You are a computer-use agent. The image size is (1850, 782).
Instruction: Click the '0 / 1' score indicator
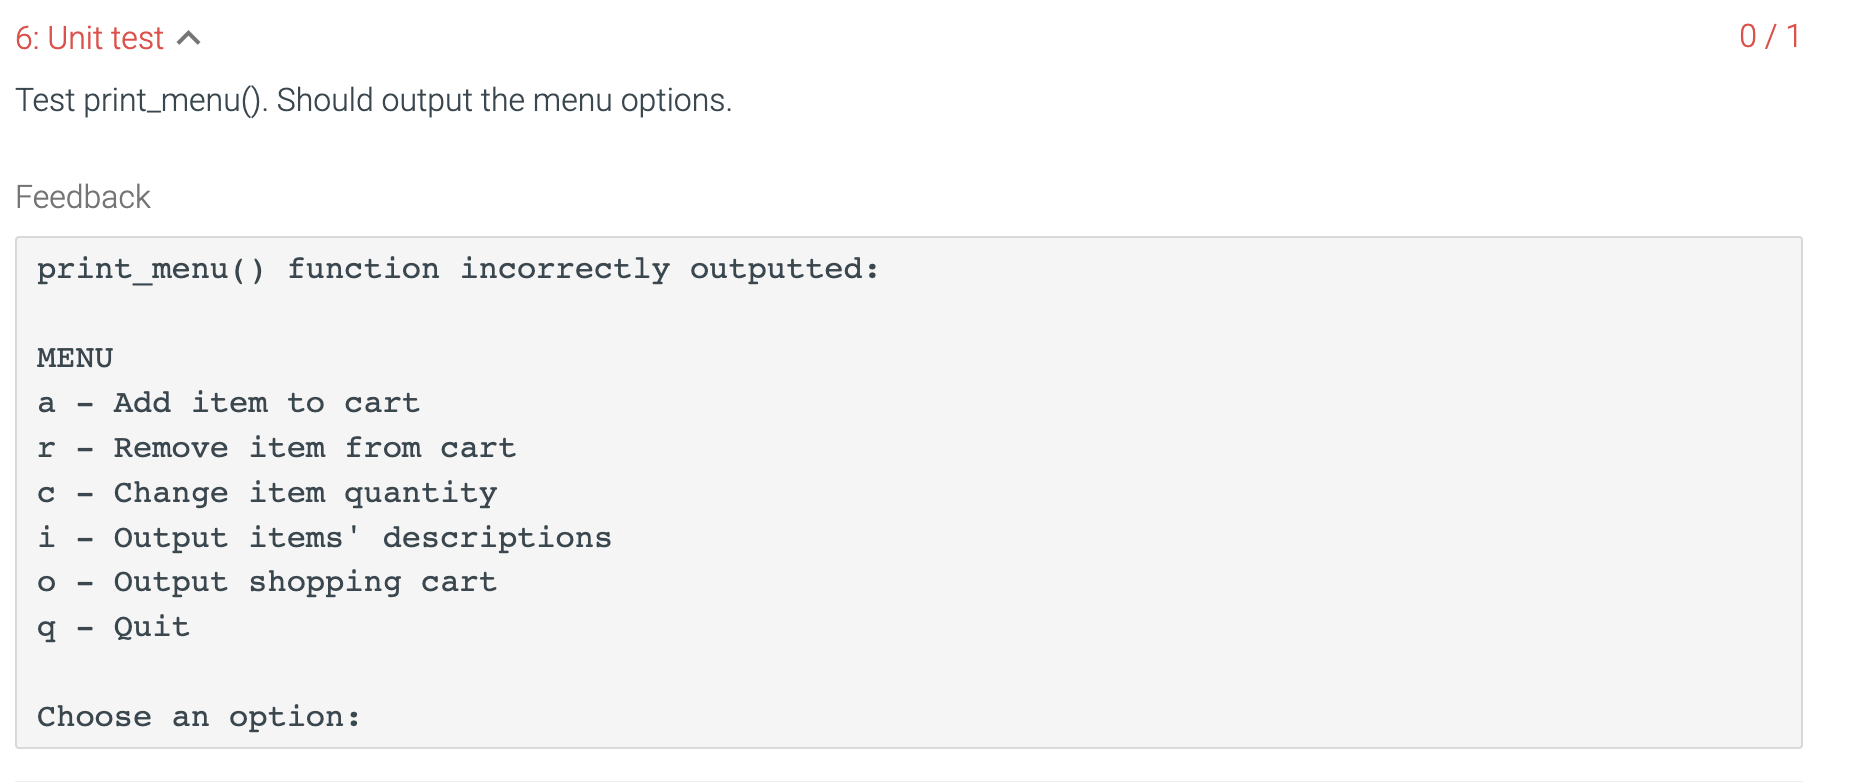coord(1770,36)
